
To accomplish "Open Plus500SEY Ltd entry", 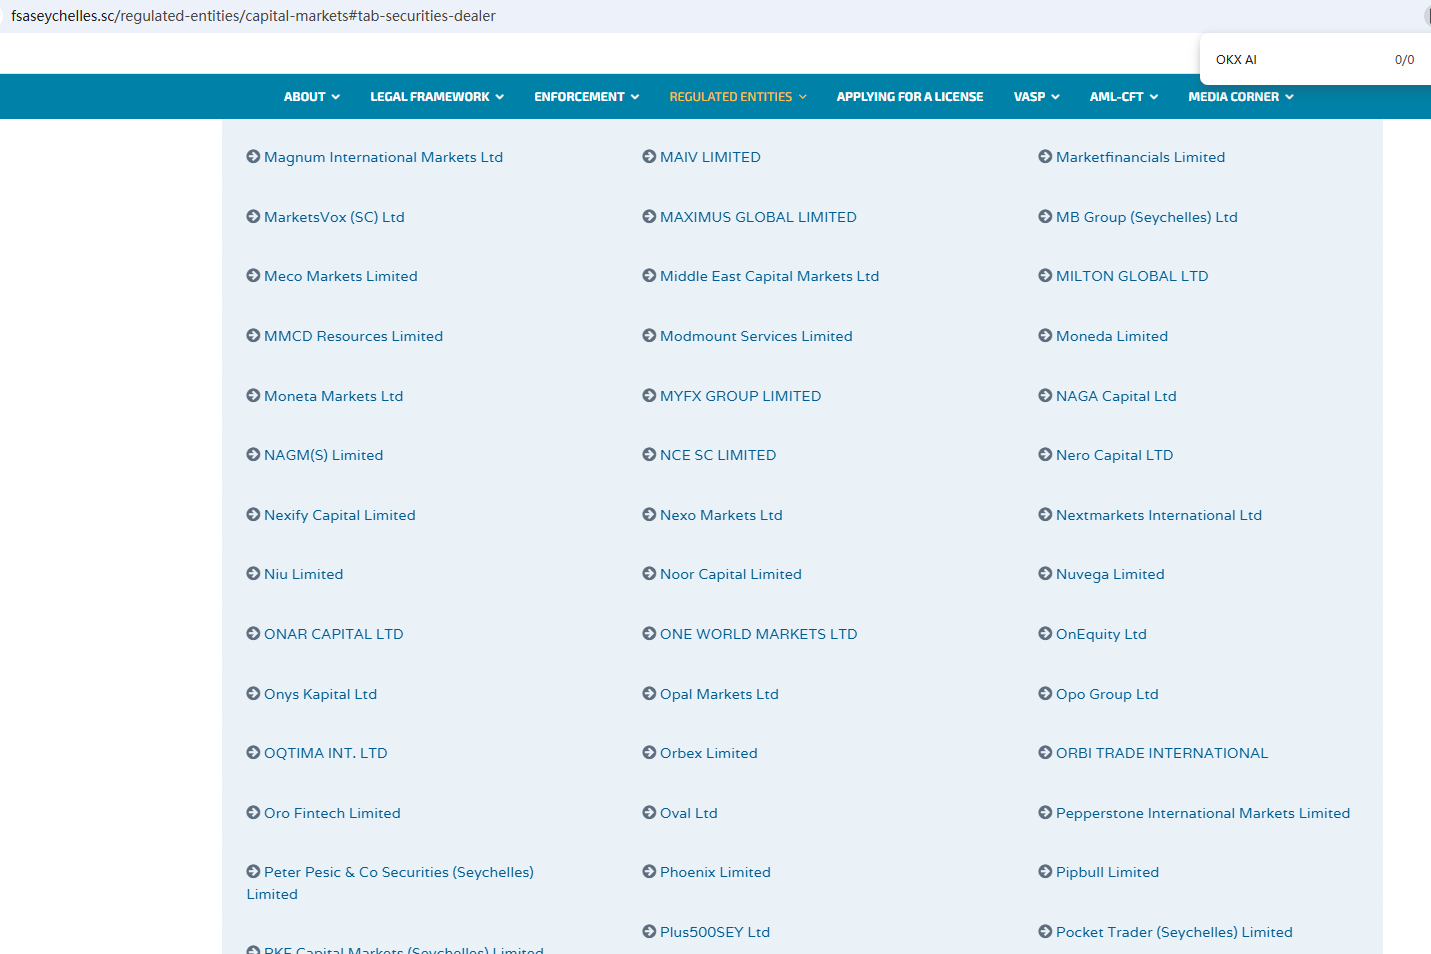I will point(715,932).
